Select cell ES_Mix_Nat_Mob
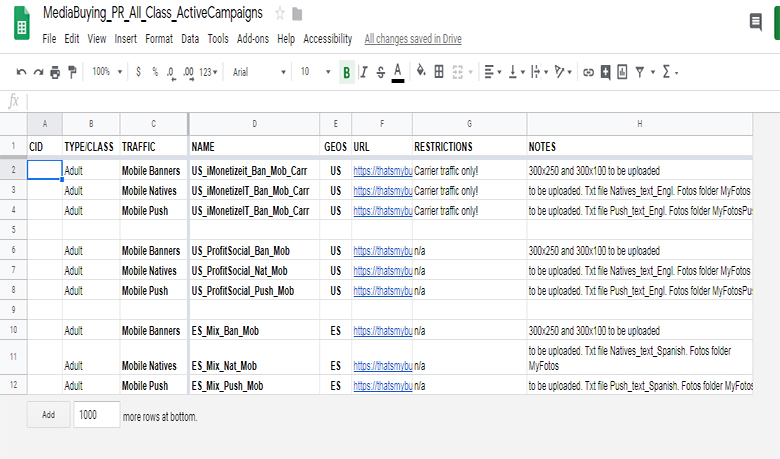The height and width of the screenshot is (459, 780). tap(254, 358)
